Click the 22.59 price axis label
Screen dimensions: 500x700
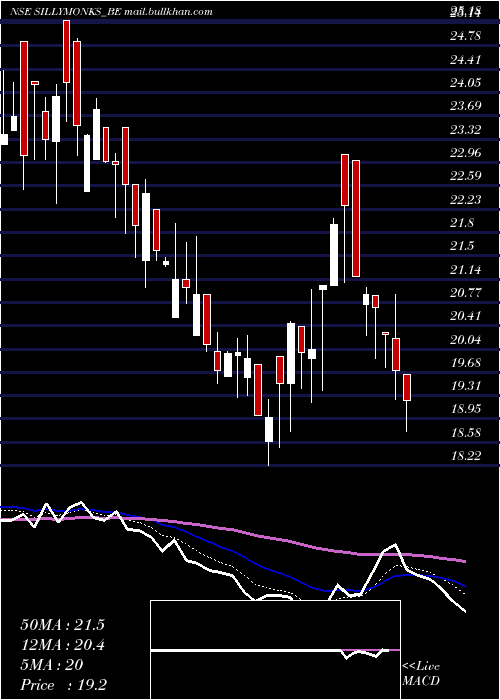click(466, 175)
